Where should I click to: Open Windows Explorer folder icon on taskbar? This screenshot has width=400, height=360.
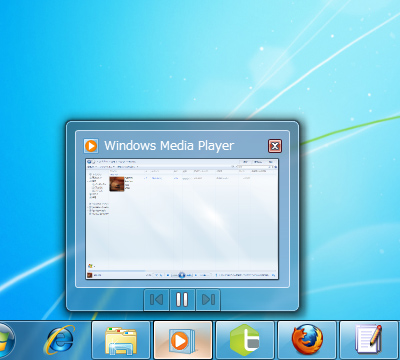[121, 340]
